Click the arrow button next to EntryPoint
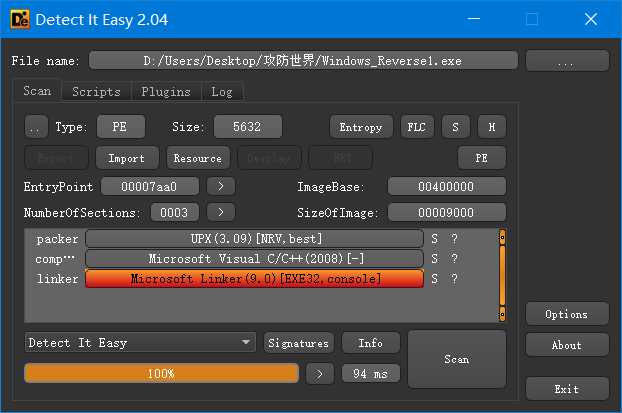 coord(221,186)
